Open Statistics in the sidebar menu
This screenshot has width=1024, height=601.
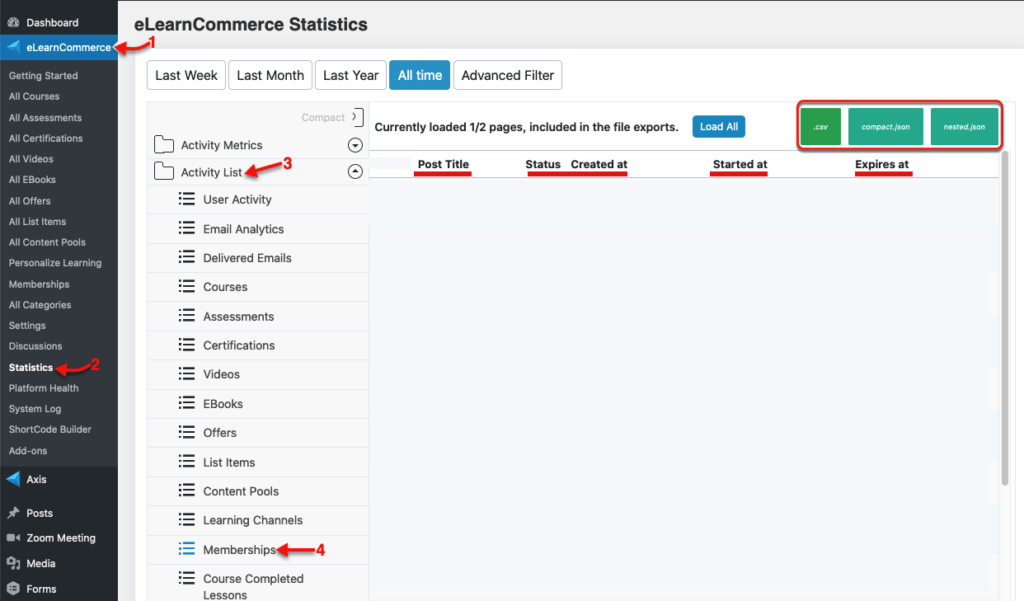pos(31,367)
